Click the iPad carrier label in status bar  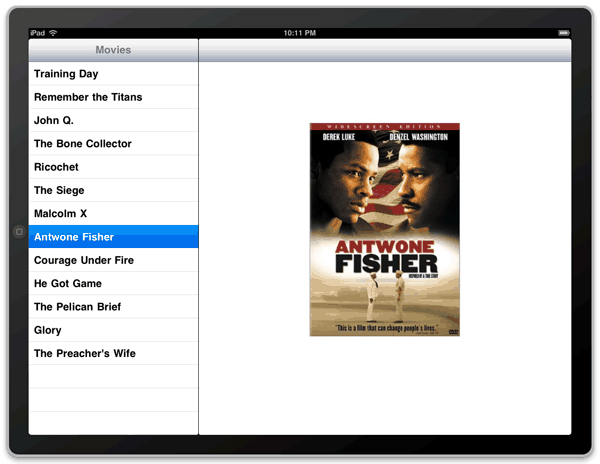coord(36,33)
